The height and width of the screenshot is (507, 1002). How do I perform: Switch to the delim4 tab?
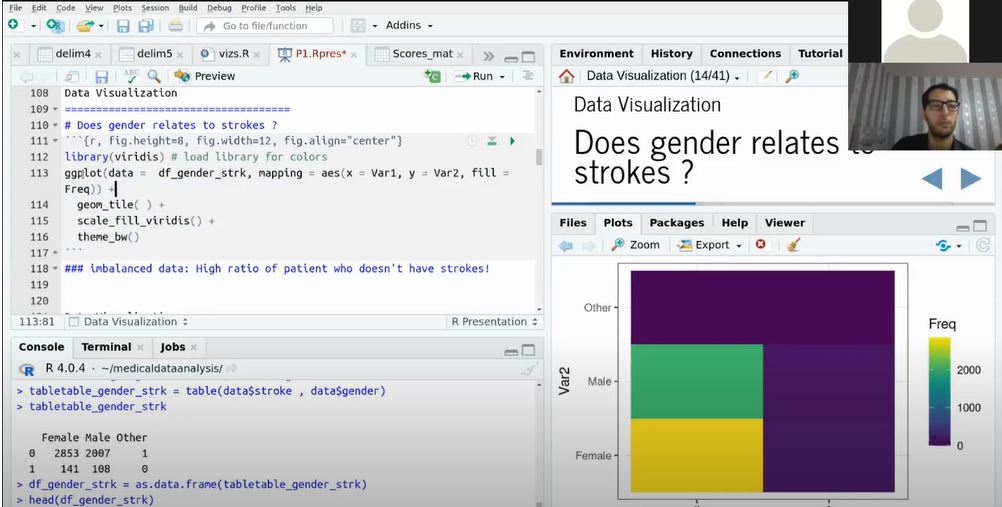pyautogui.click(x=73, y=54)
